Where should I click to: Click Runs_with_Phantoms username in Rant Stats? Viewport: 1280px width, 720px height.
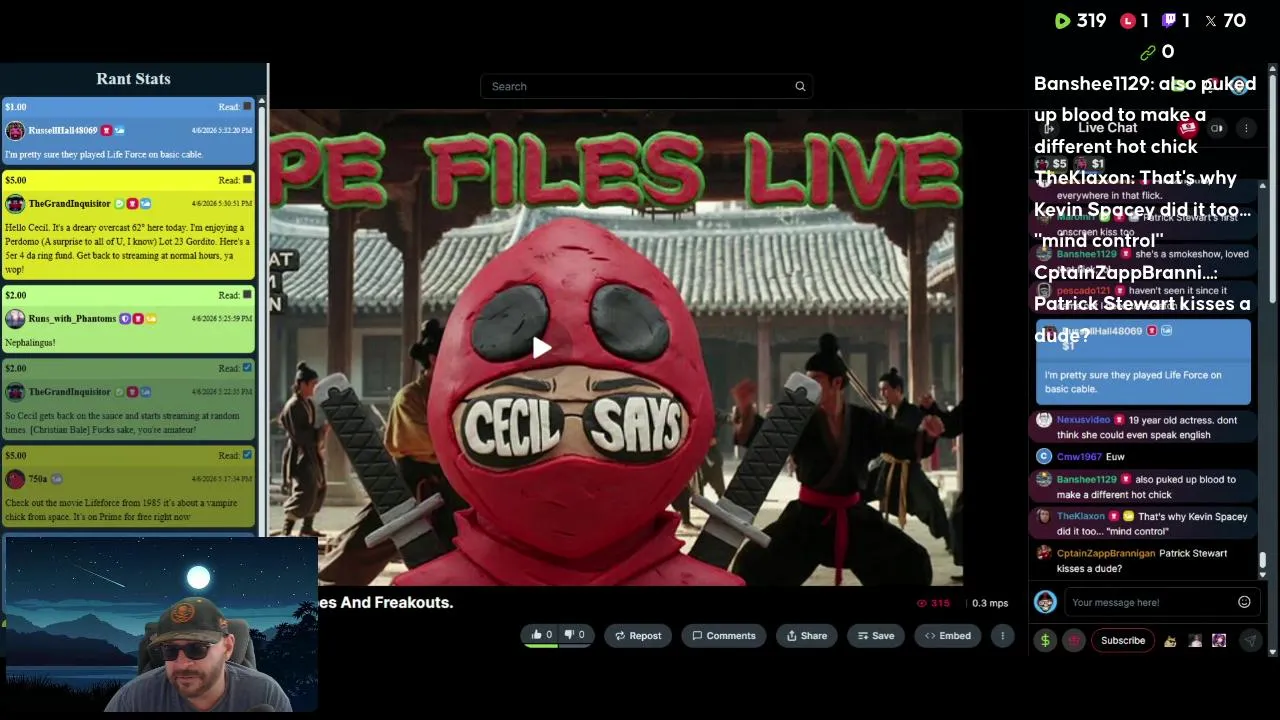[x=72, y=319]
